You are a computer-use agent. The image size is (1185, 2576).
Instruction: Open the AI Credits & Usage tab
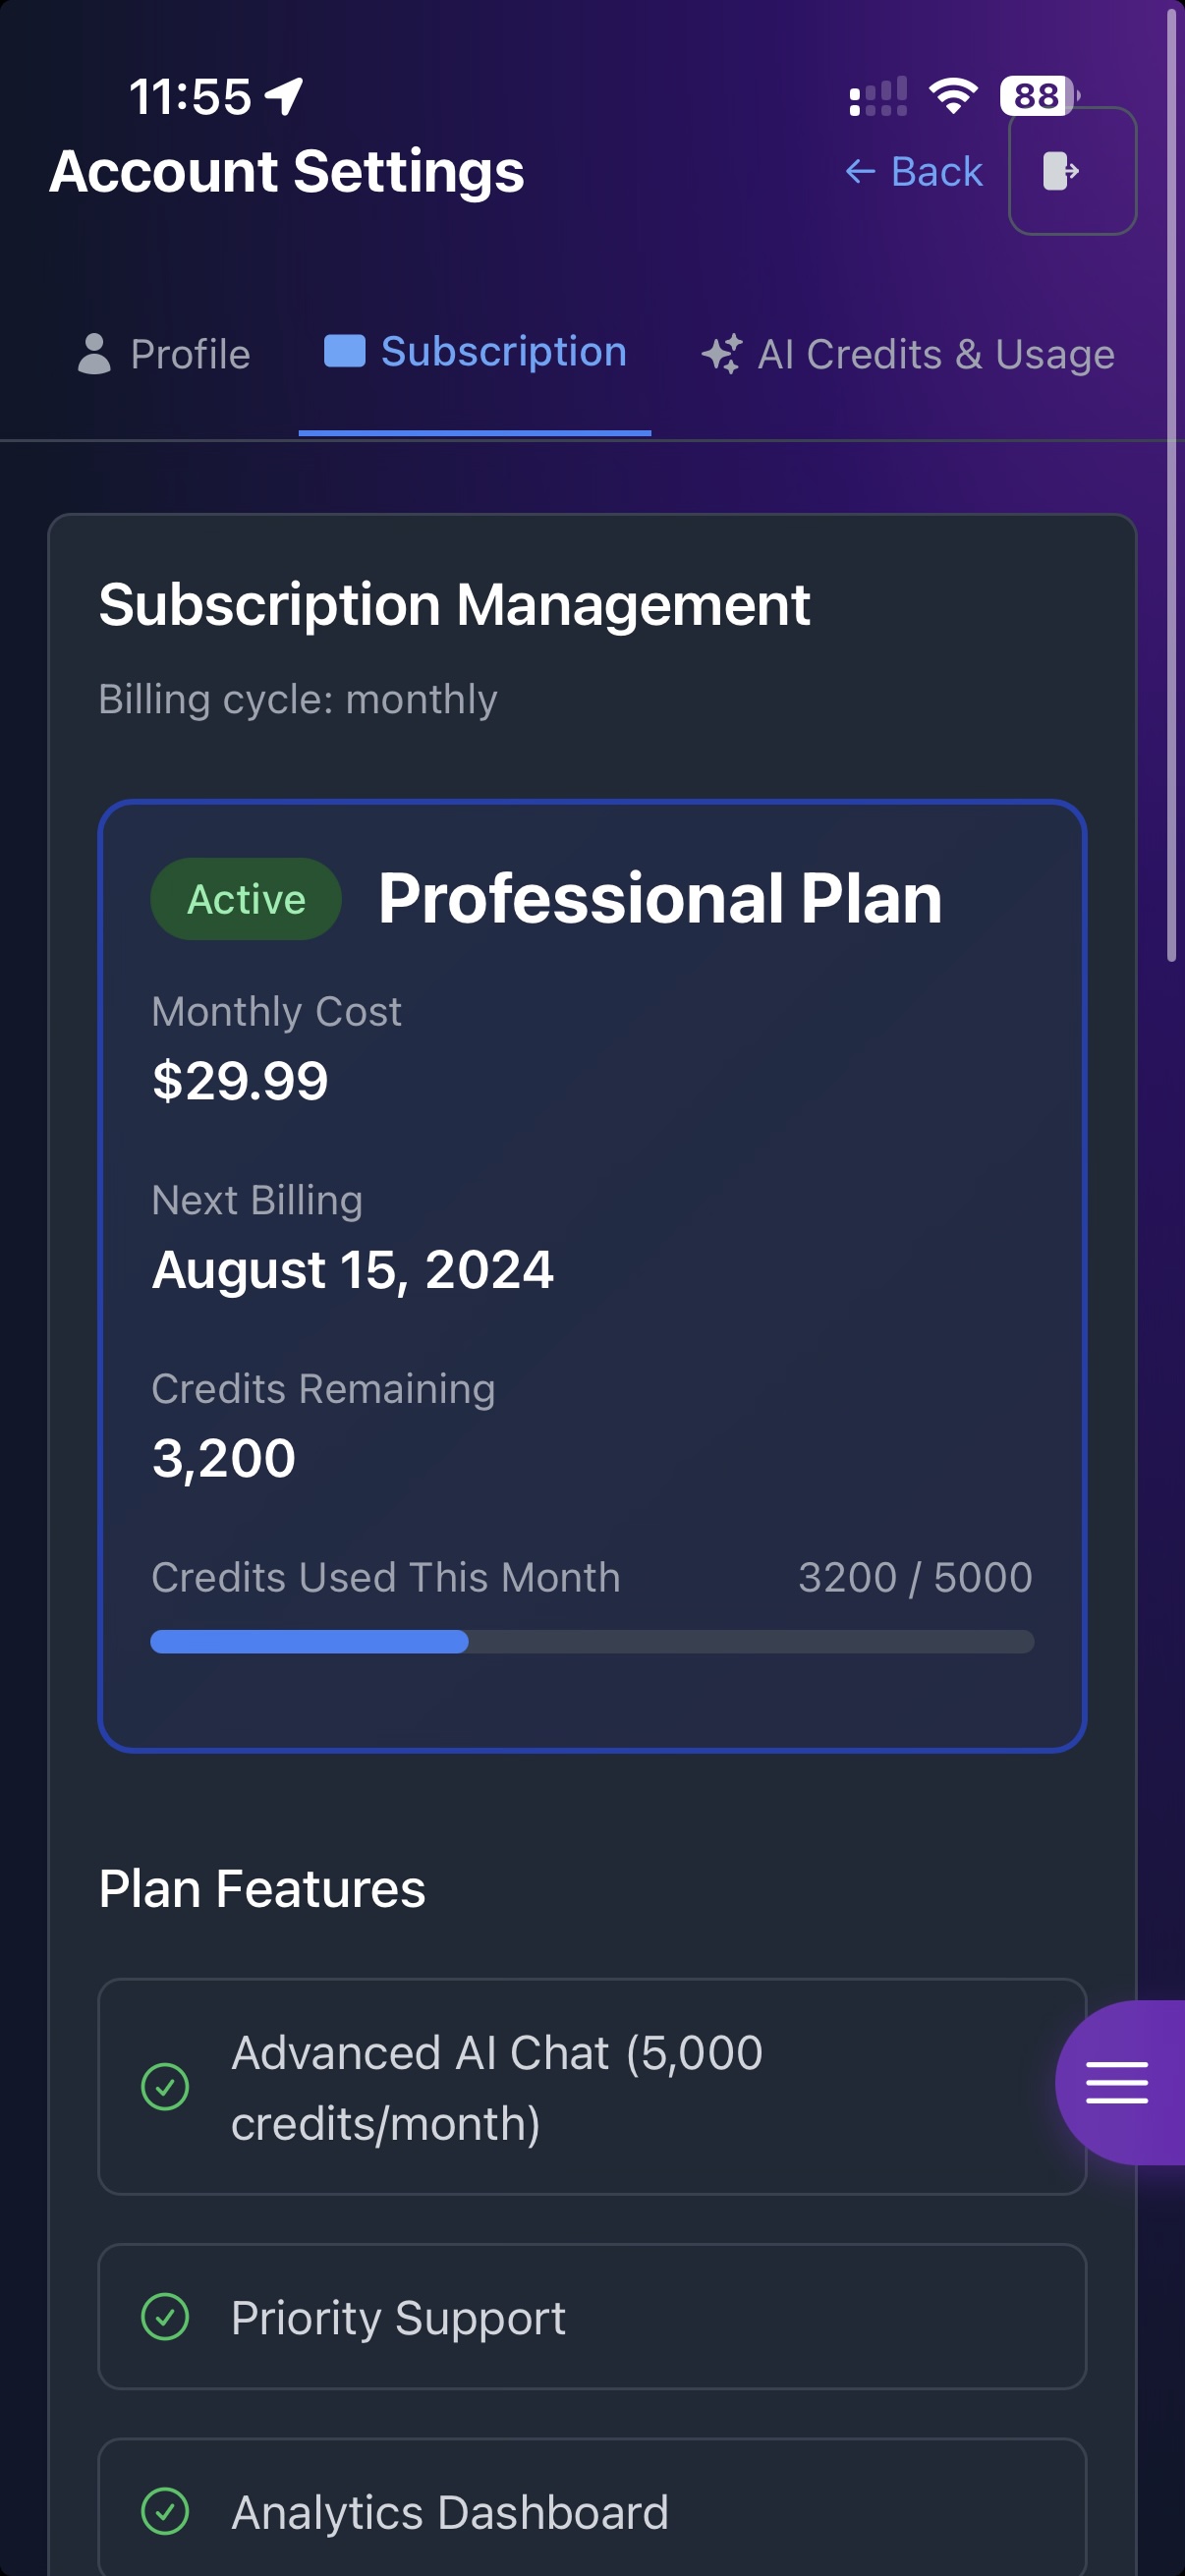click(908, 354)
